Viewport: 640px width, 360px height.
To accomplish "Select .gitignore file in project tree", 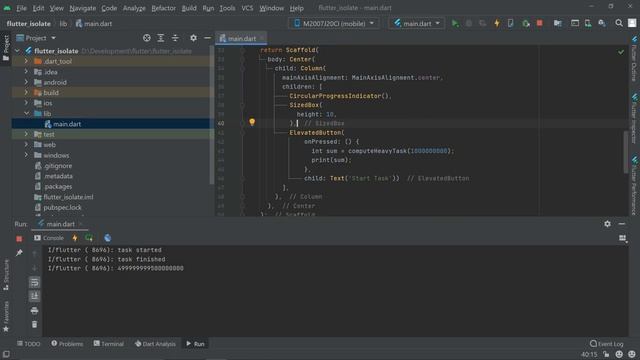I will 58,166.
